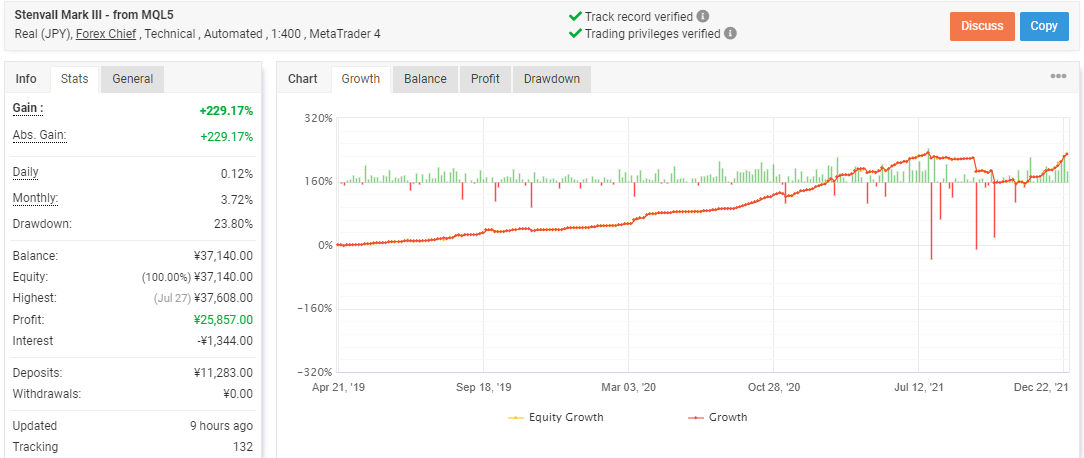Select the Balance chart tab
Viewport: 1084px width, 458px height.
(x=425, y=79)
